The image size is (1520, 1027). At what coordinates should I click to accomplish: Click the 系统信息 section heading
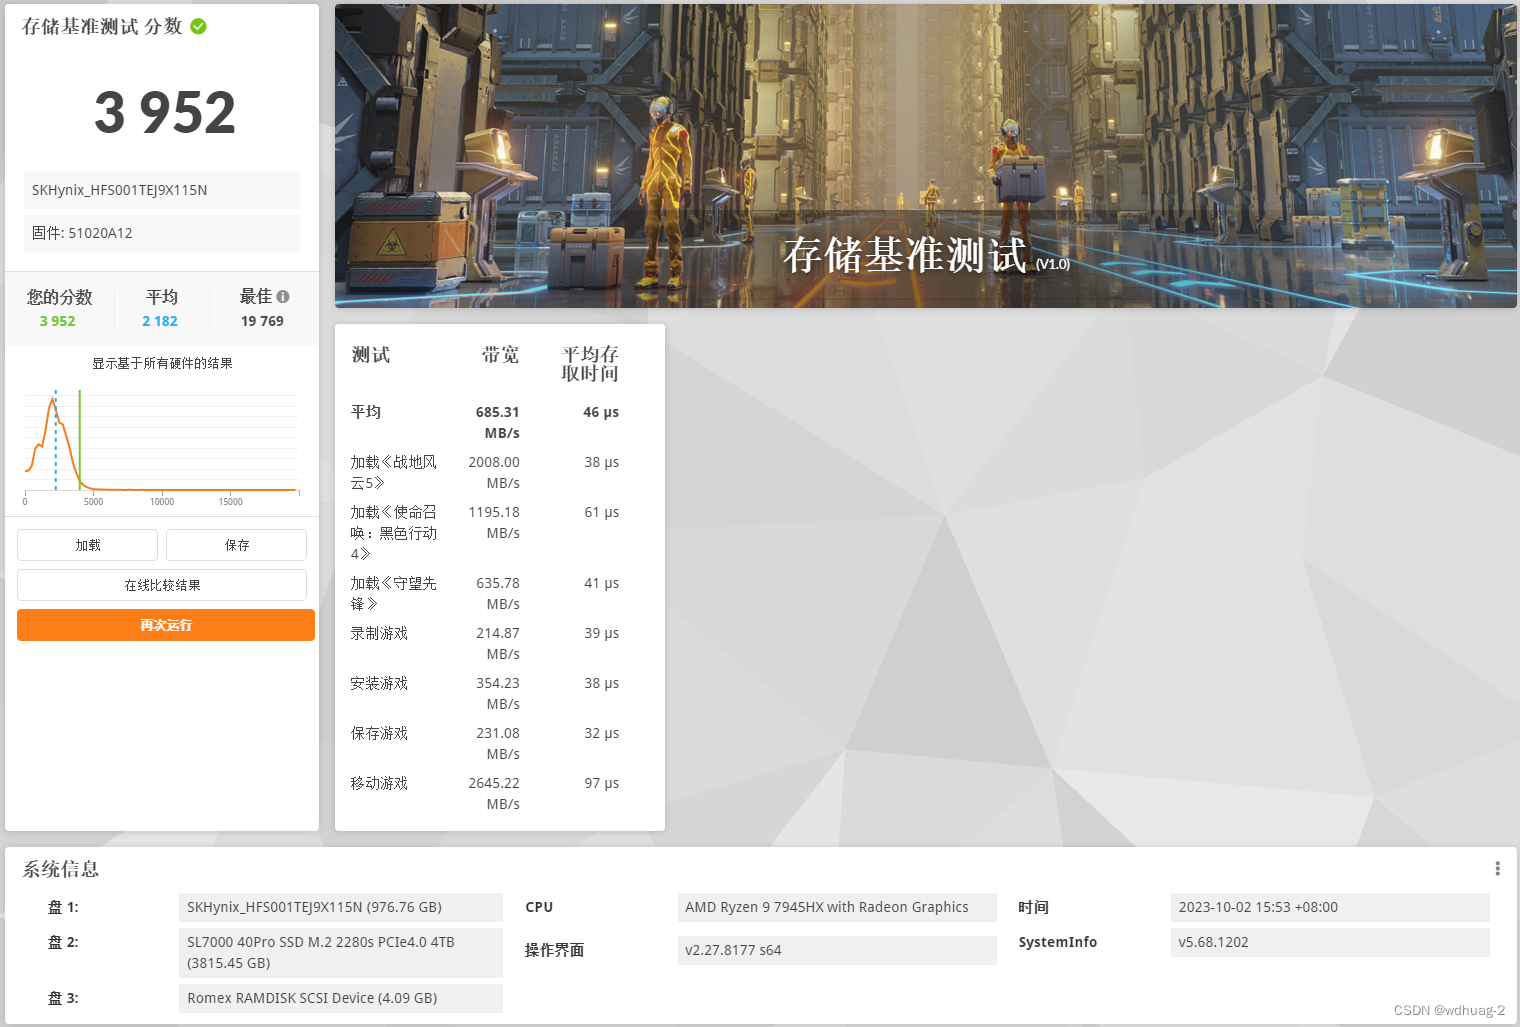pyautogui.click(x=61, y=869)
